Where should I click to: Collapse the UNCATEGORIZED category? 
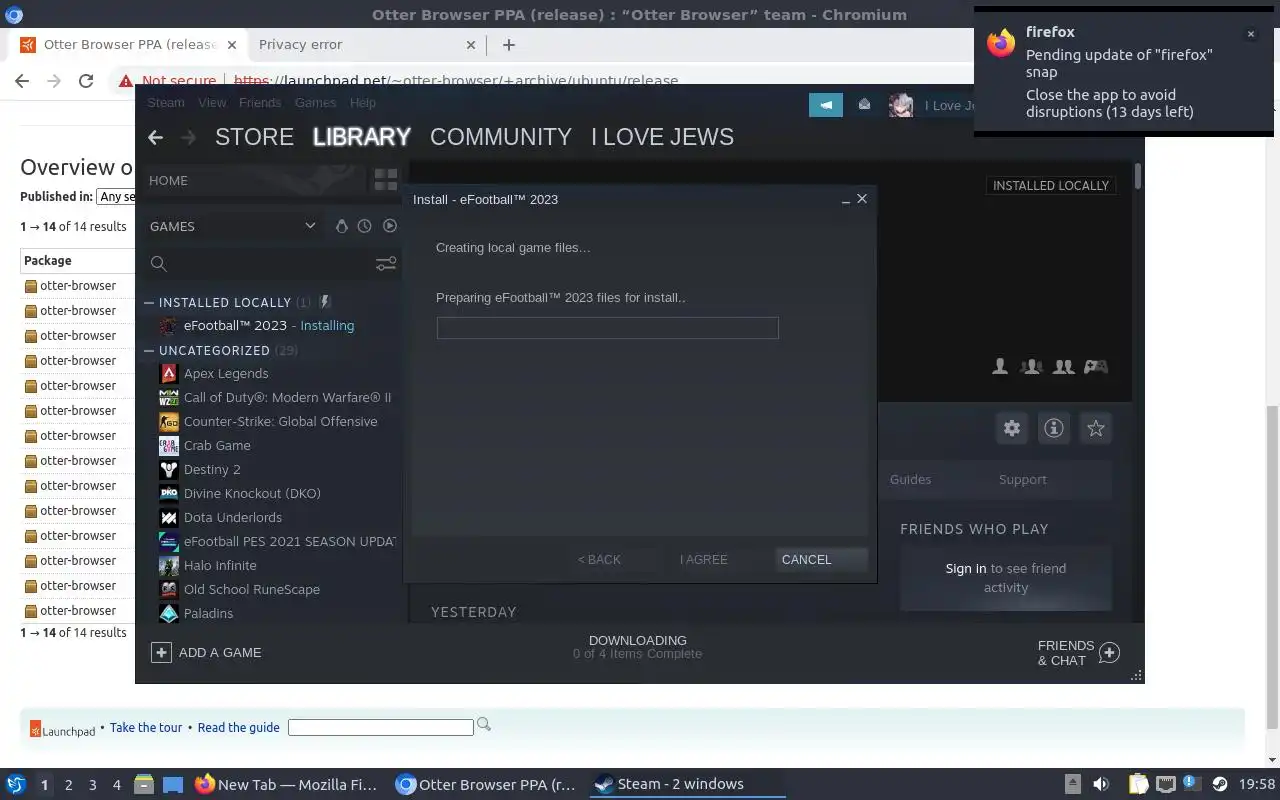(x=149, y=350)
